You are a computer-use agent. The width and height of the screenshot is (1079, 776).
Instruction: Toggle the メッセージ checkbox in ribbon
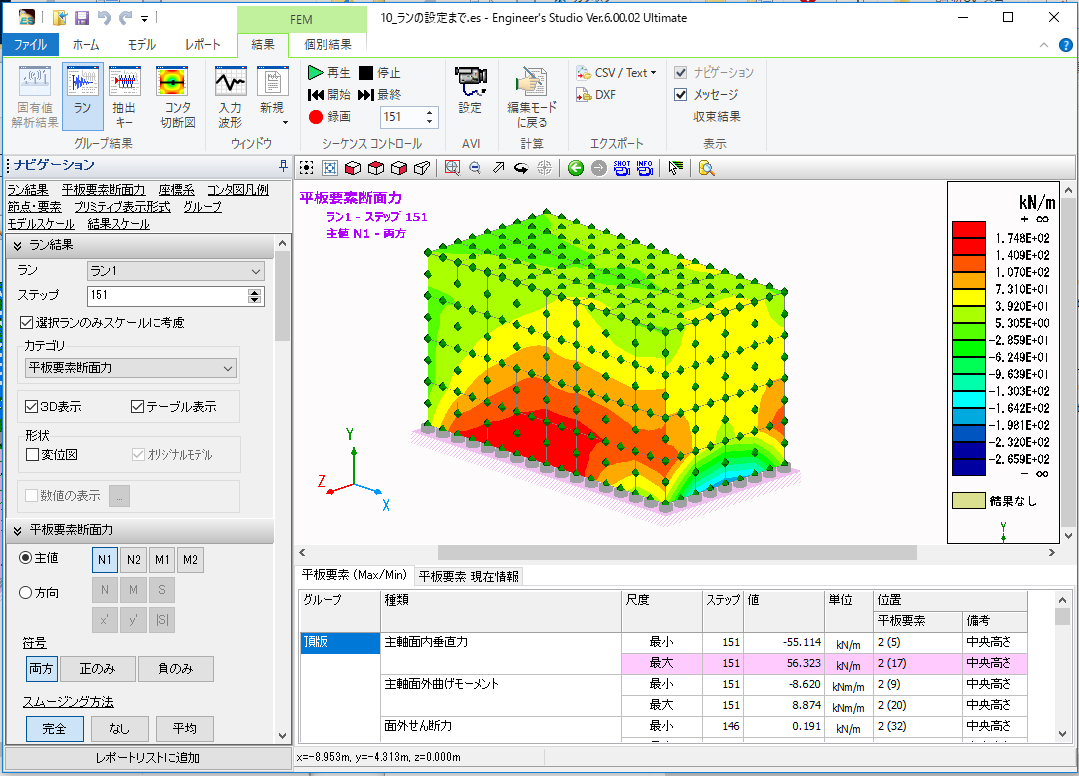681,94
